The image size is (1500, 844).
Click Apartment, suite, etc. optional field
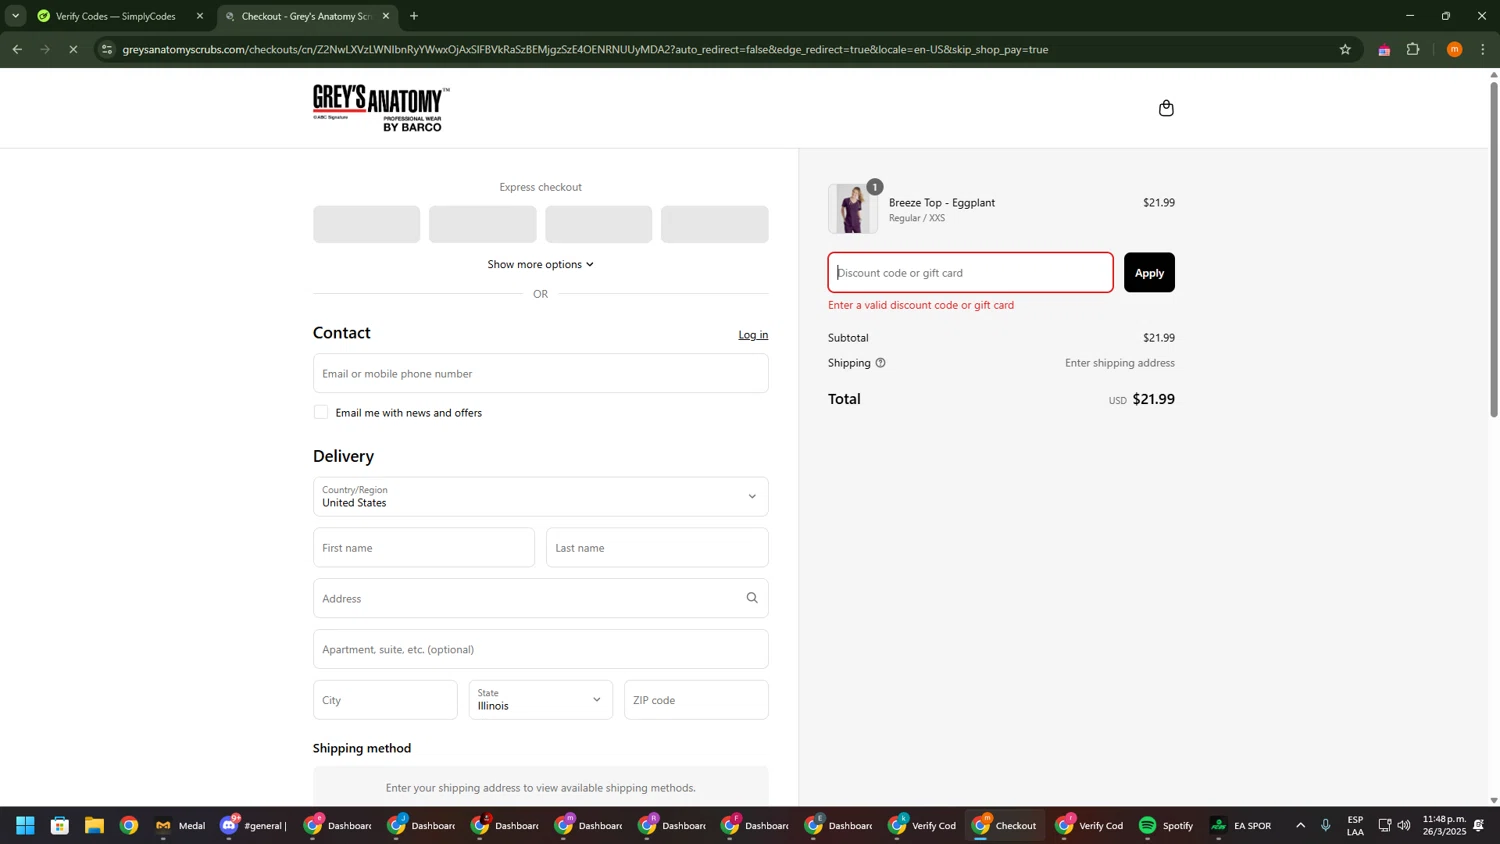pos(540,649)
